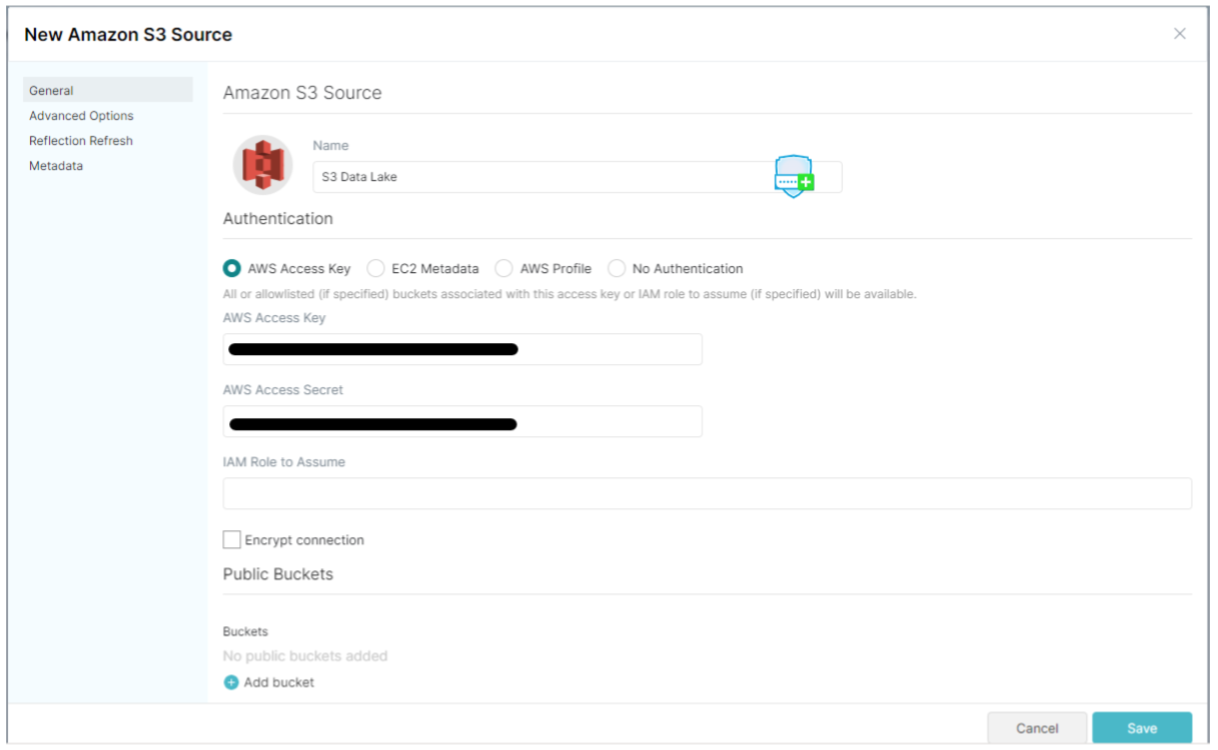Image resolution: width=1218 pixels, height=750 pixels.
Task: Click the Public Buckets section heading
Action: [278, 574]
